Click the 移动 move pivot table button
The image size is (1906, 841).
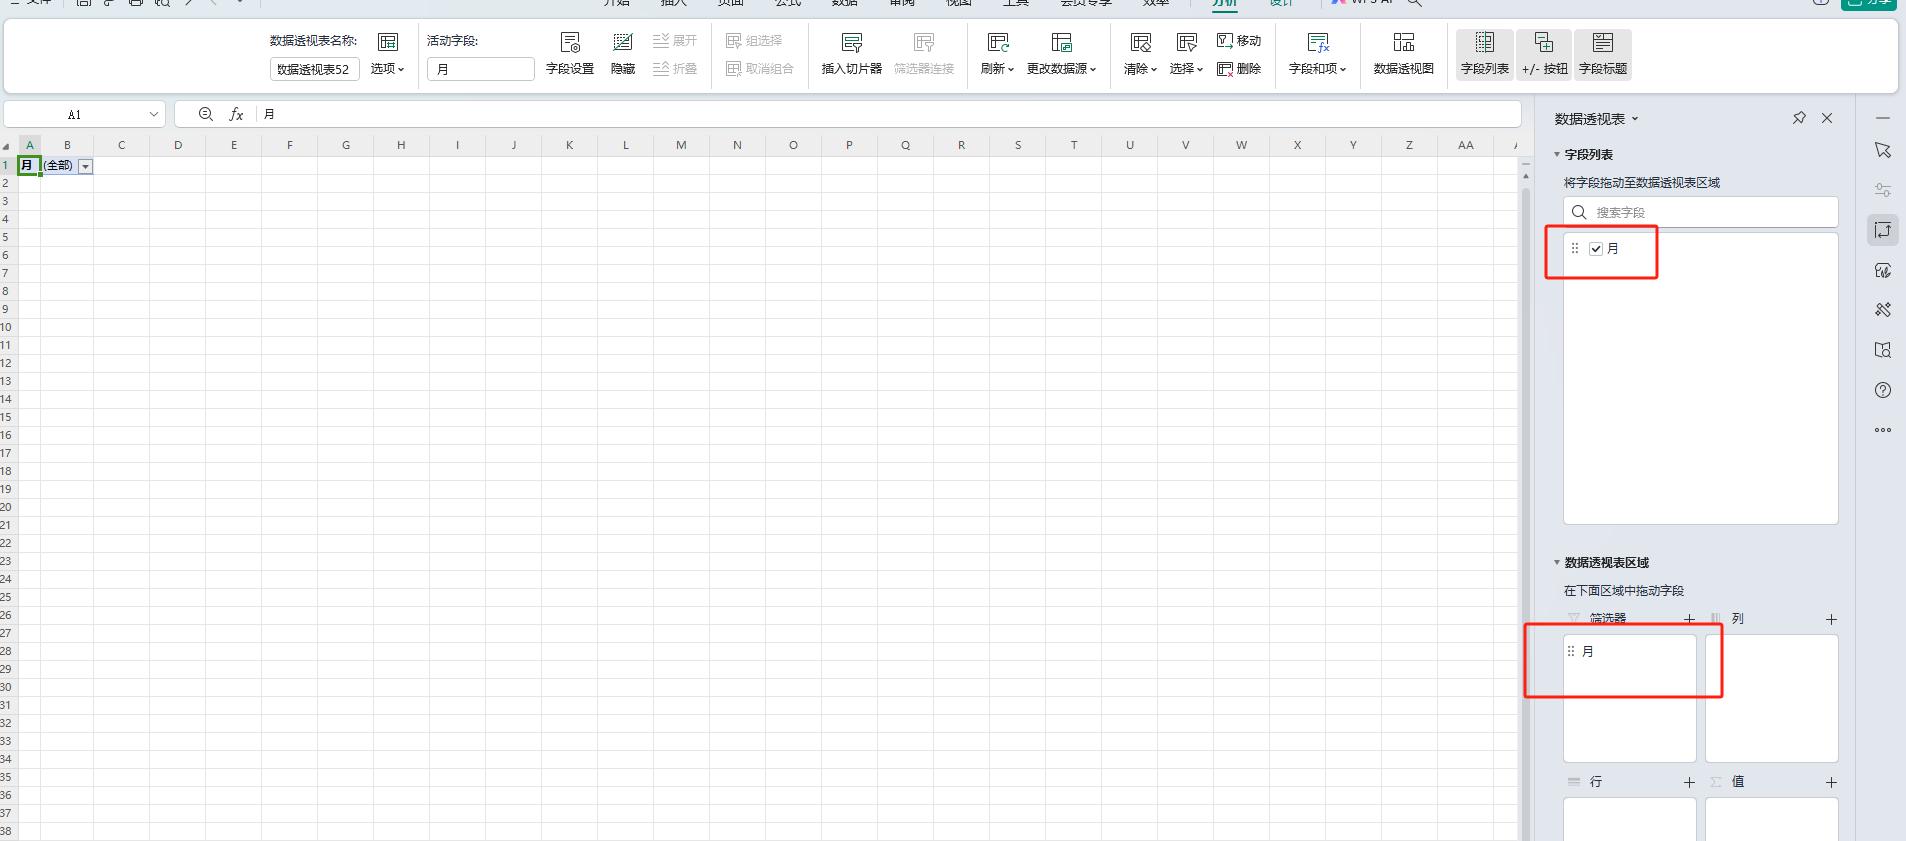tap(1239, 41)
